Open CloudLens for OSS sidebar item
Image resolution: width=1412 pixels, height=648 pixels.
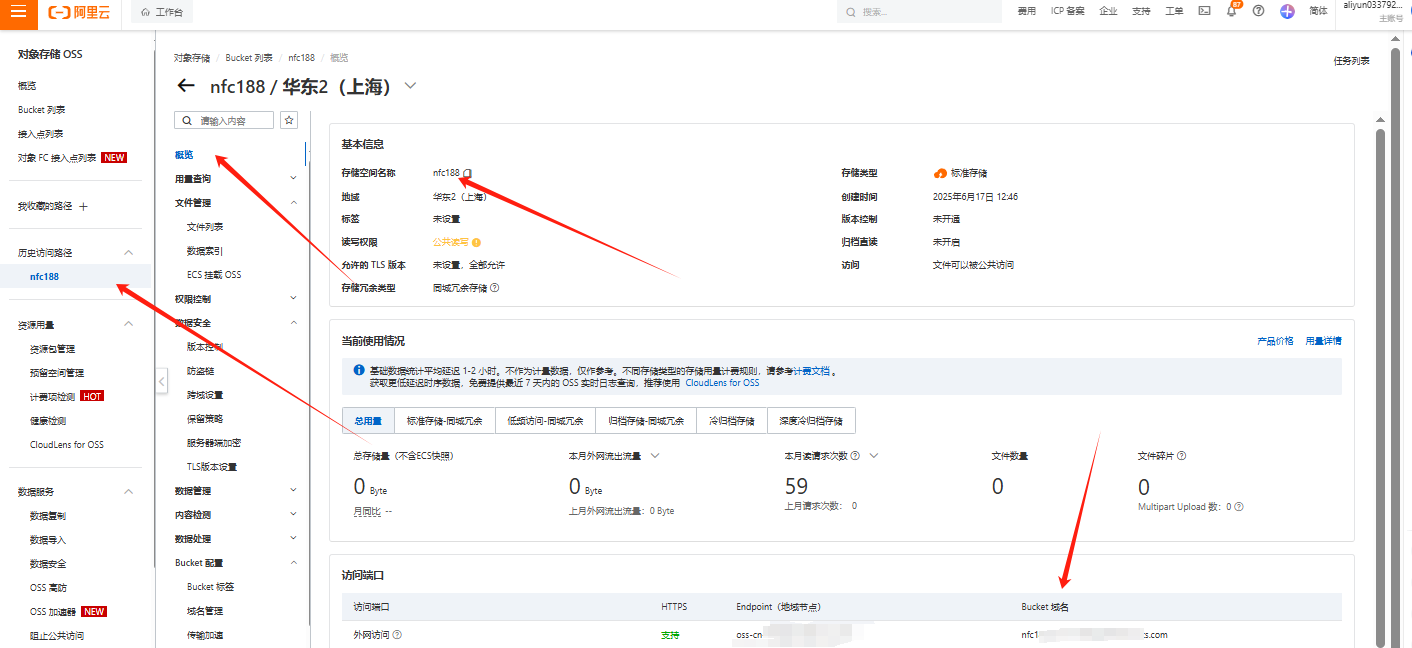pos(67,445)
